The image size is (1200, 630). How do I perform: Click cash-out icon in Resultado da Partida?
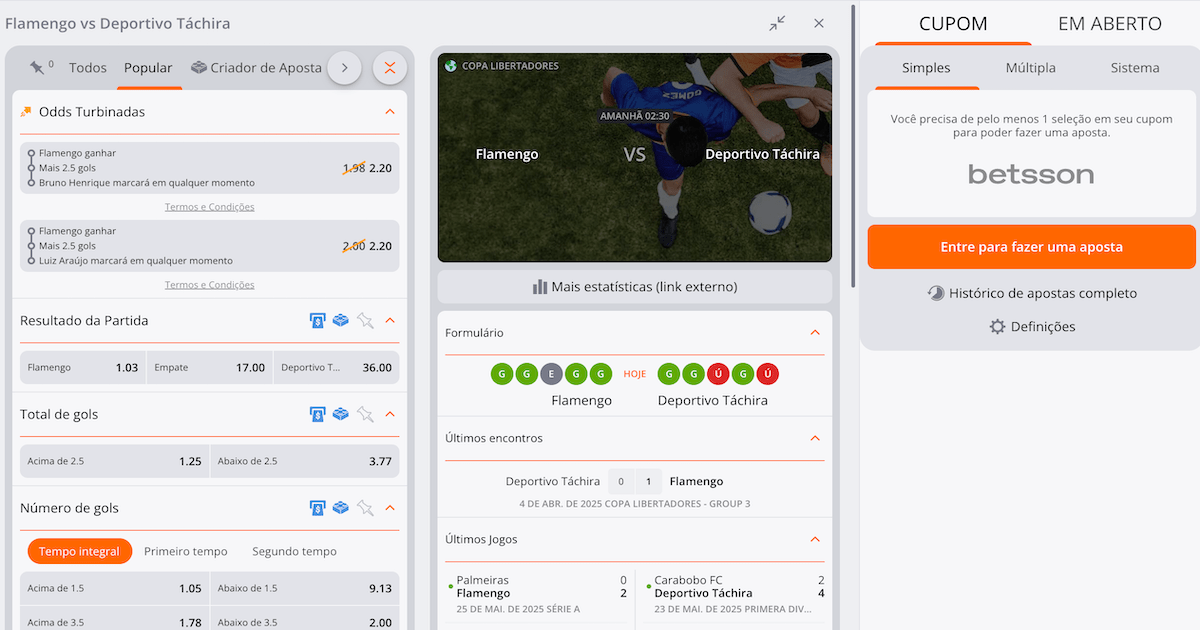[x=317, y=321]
